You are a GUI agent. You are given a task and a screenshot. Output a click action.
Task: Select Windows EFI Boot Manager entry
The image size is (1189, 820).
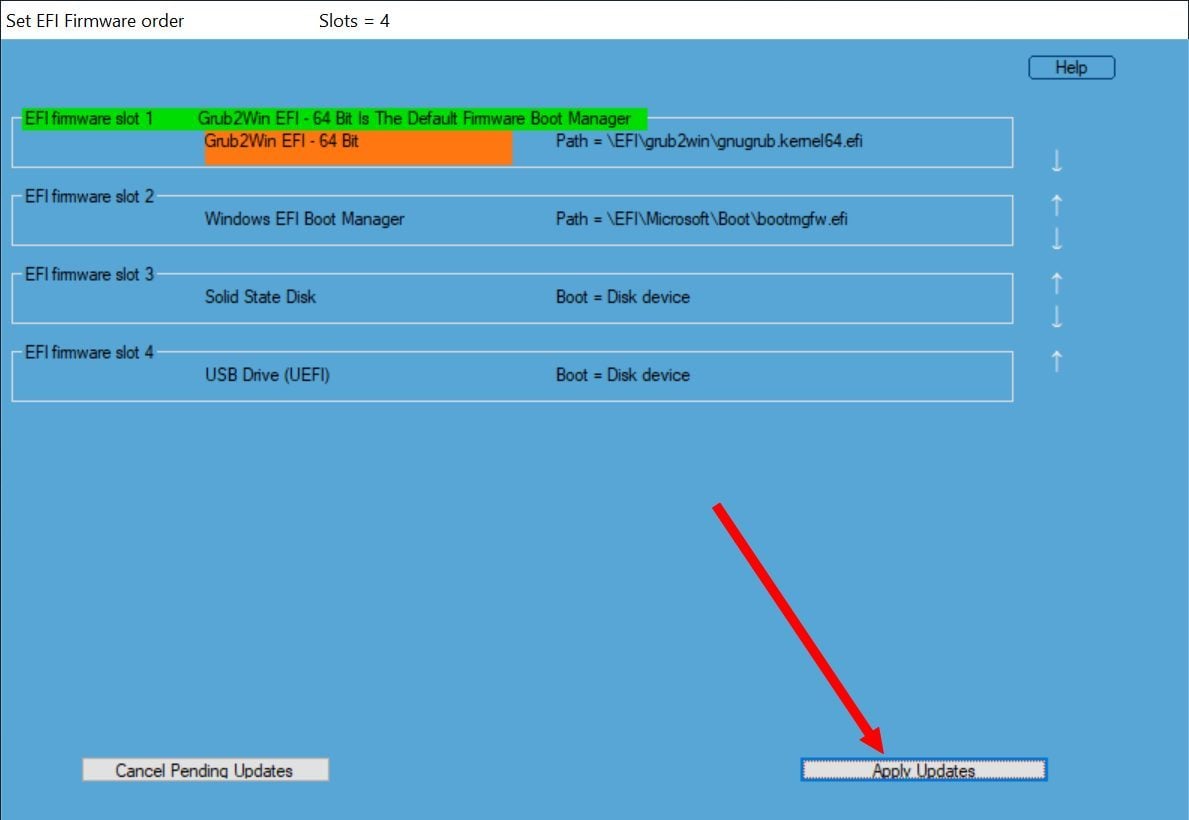[304, 219]
